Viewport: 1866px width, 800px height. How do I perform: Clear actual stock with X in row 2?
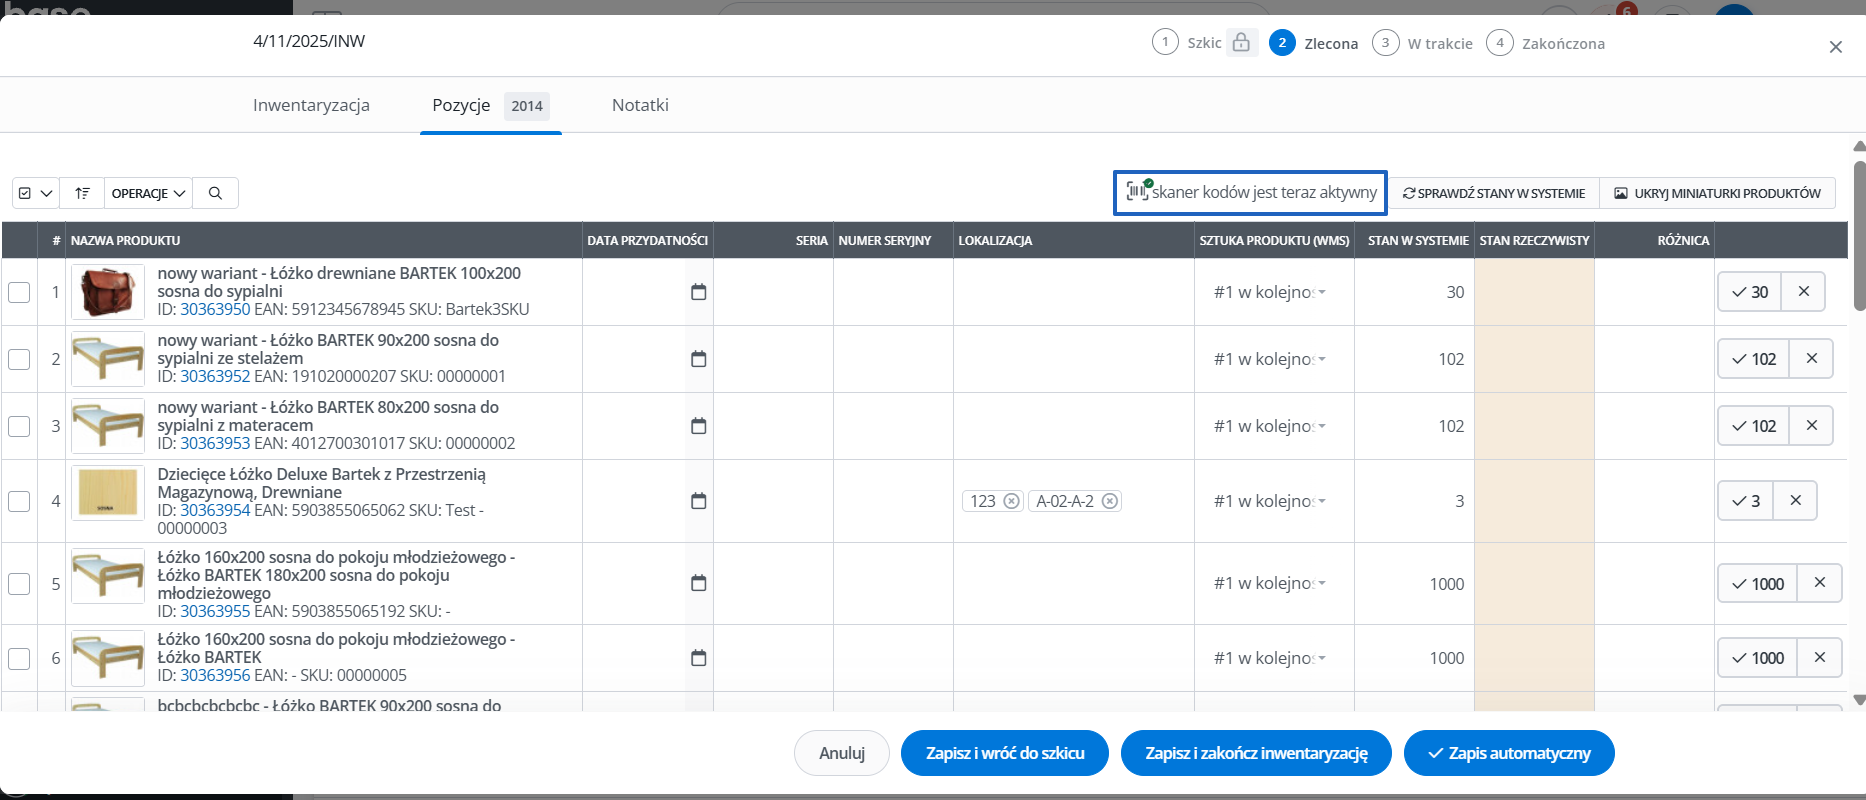point(1811,359)
